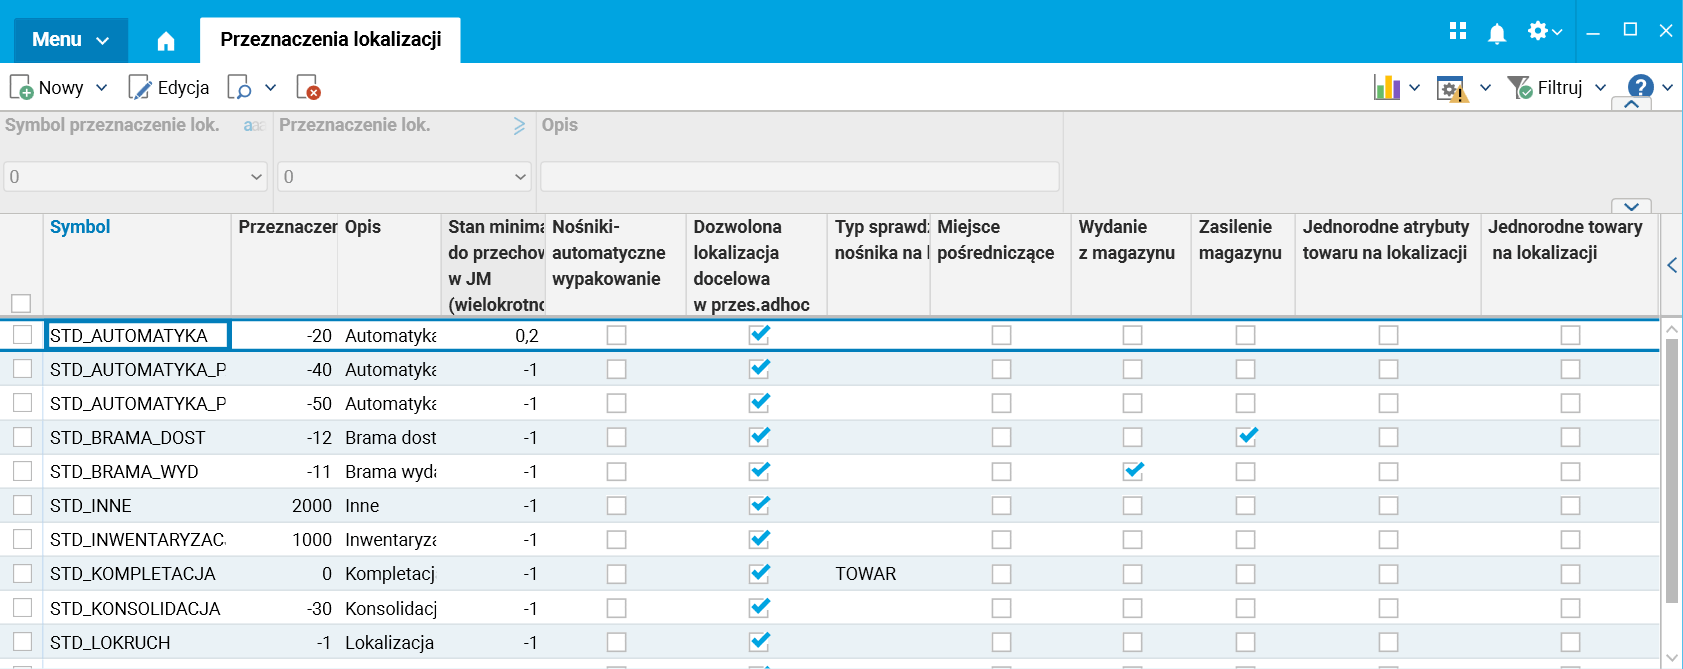Click the Edycja (edit) button
The width and height of the screenshot is (1683, 669).
169,88
